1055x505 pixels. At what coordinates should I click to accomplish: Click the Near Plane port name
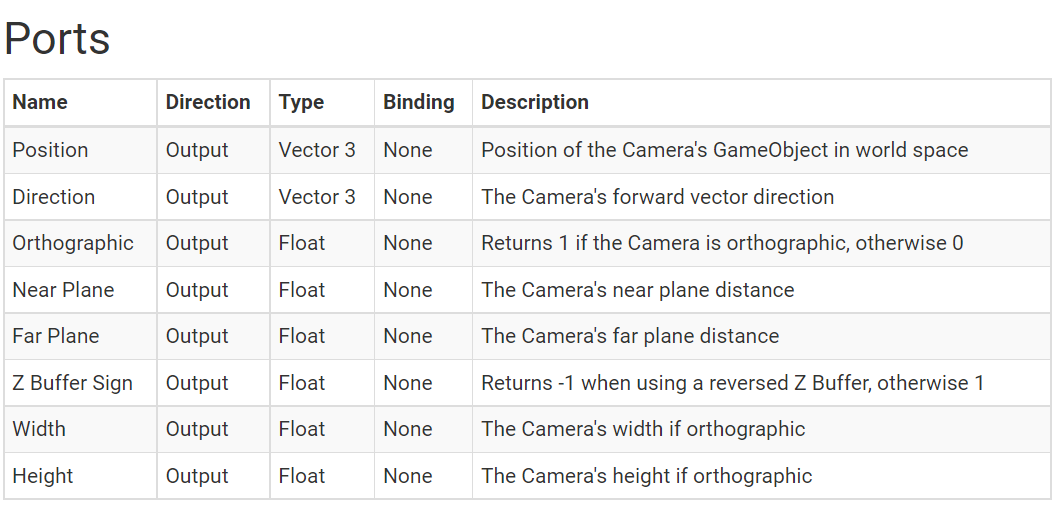tap(63, 290)
